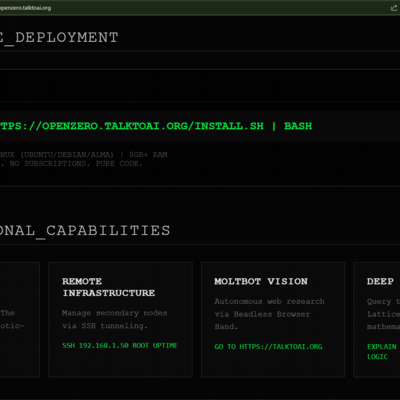Click the openzero.talktoai.org address bar
Screen dimensions: 400x400
click(26, 8)
